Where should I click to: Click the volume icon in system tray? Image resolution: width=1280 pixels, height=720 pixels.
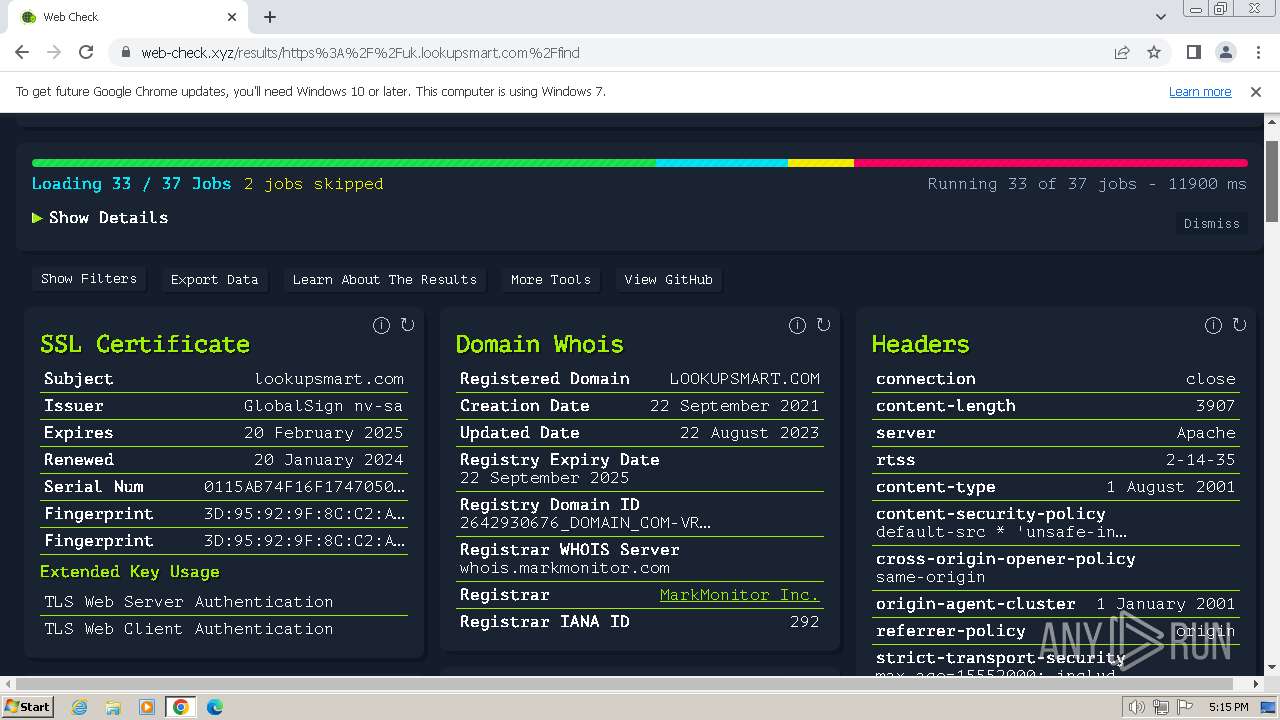click(x=1137, y=707)
